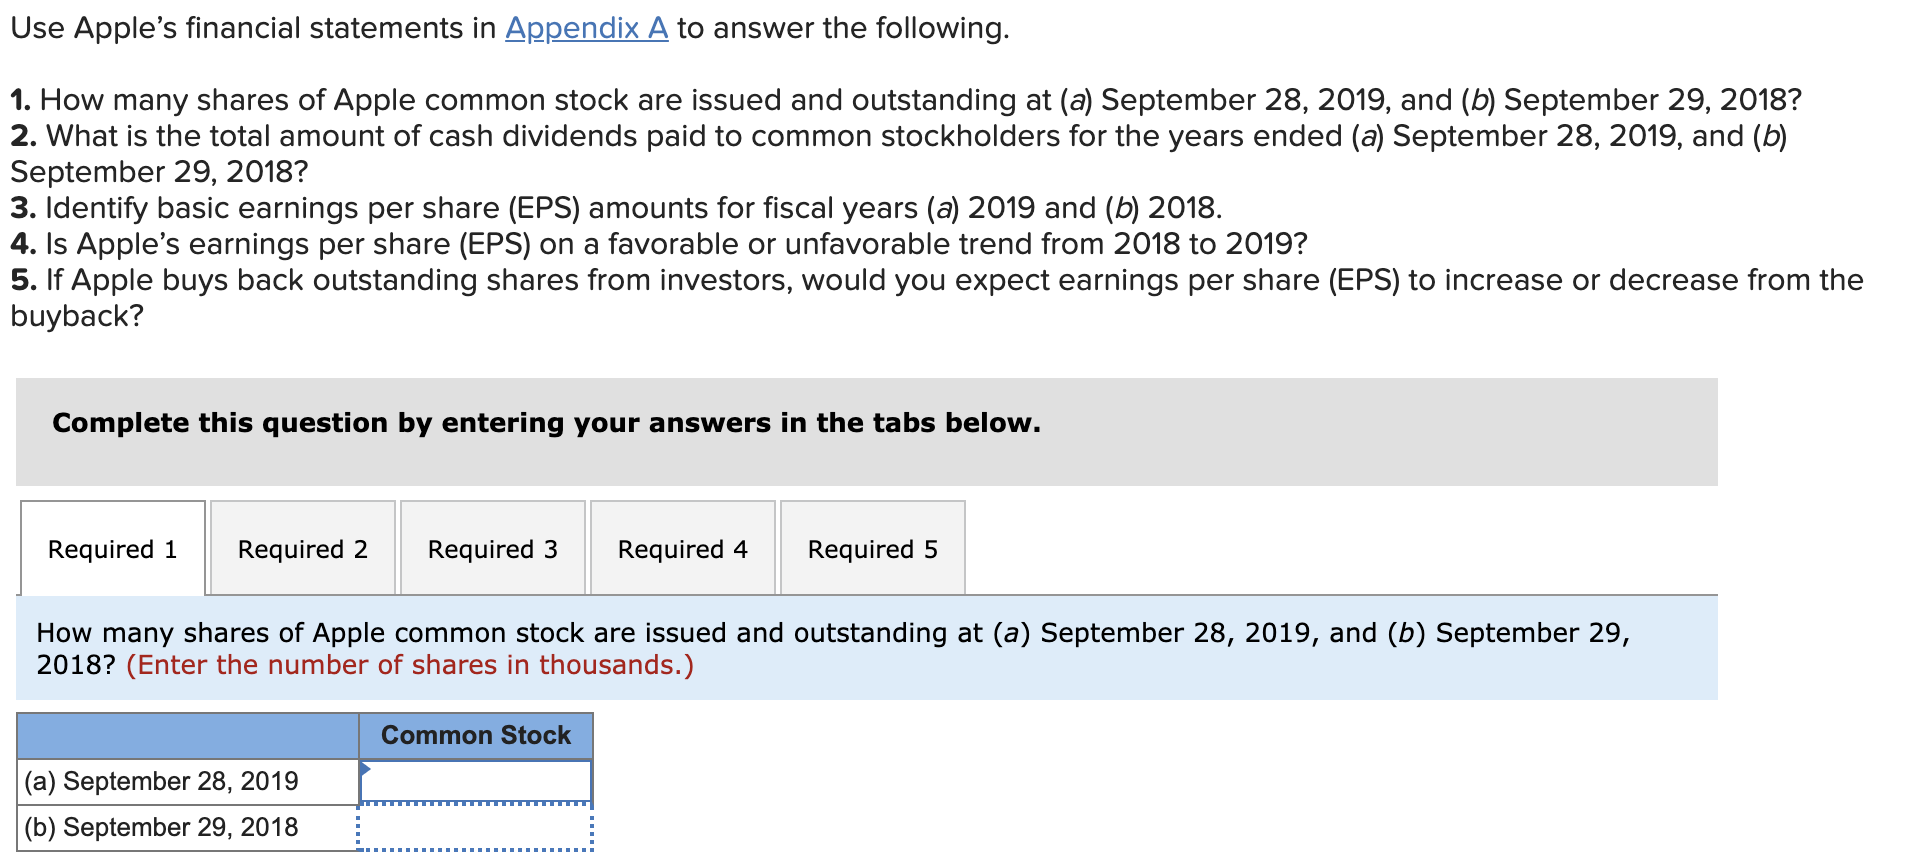Screen dimensions: 1922x868
Task: Click the Common Stock input for September 28, 2019
Action: point(478,781)
